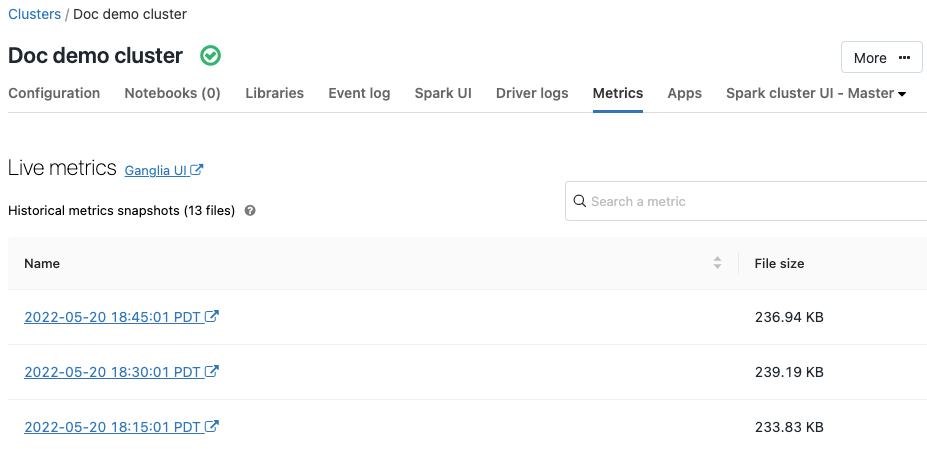Click external link icon for 18:30:01 snapshot

click(212, 372)
